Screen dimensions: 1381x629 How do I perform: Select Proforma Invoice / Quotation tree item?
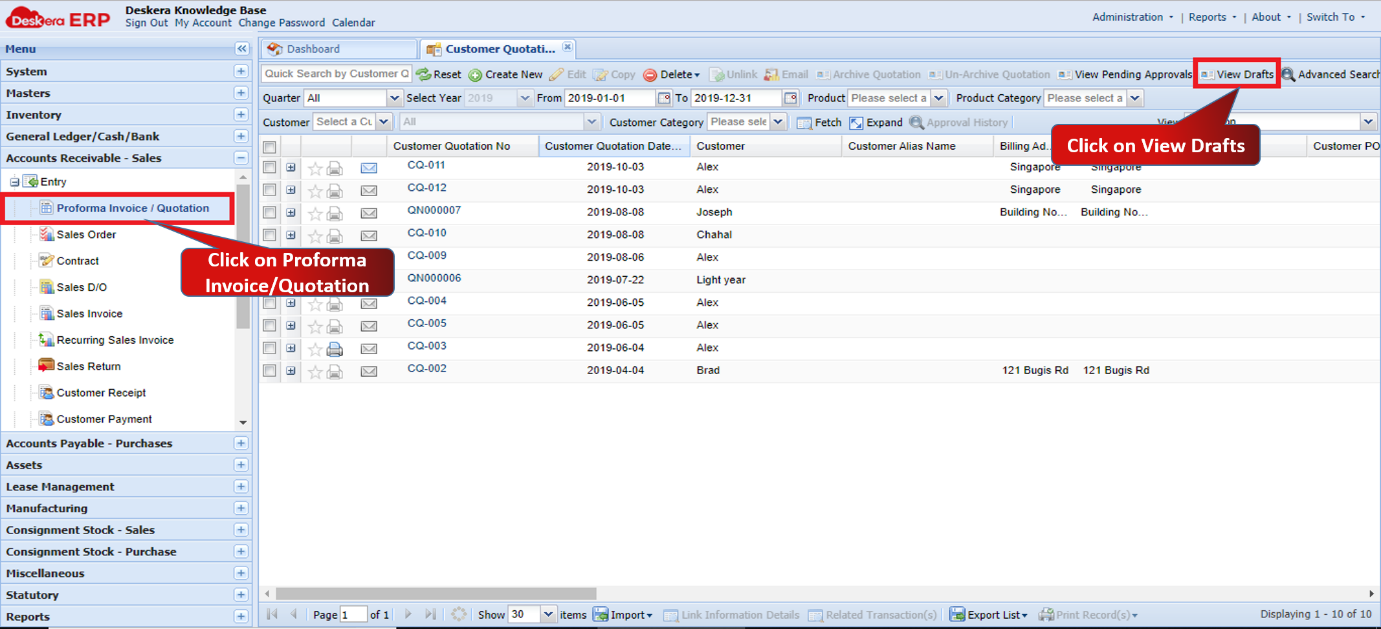[x=133, y=208]
